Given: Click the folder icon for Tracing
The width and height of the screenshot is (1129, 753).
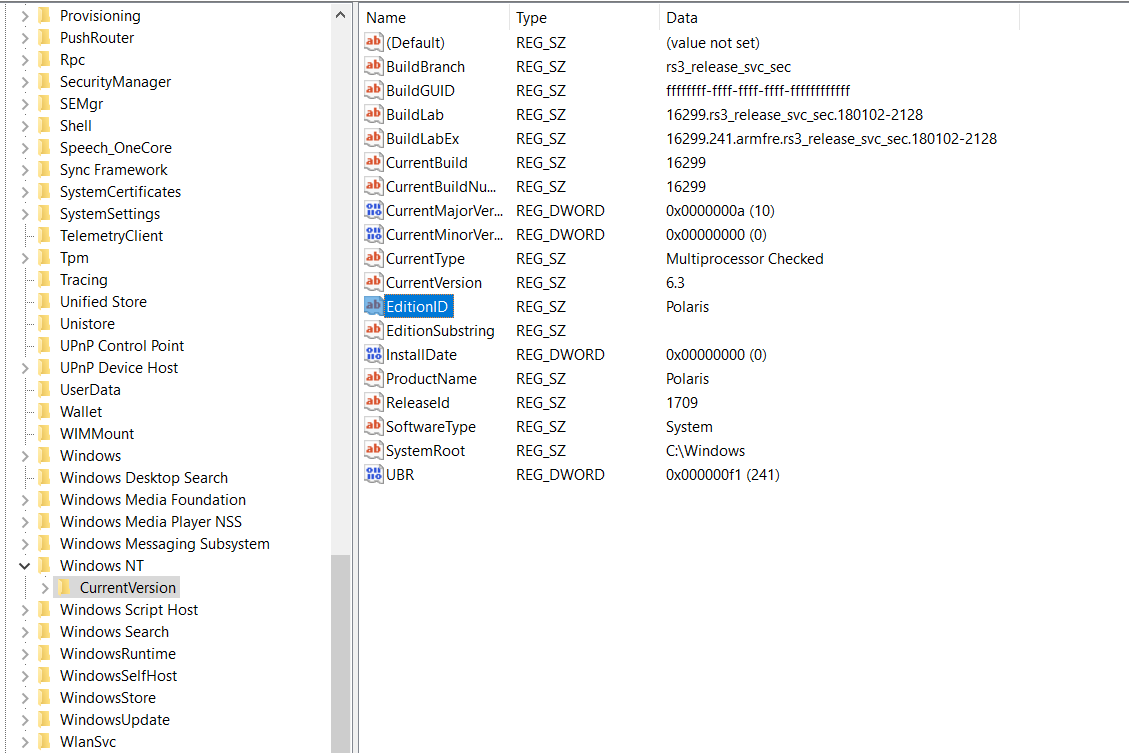Looking at the screenshot, I should click(42, 279).
